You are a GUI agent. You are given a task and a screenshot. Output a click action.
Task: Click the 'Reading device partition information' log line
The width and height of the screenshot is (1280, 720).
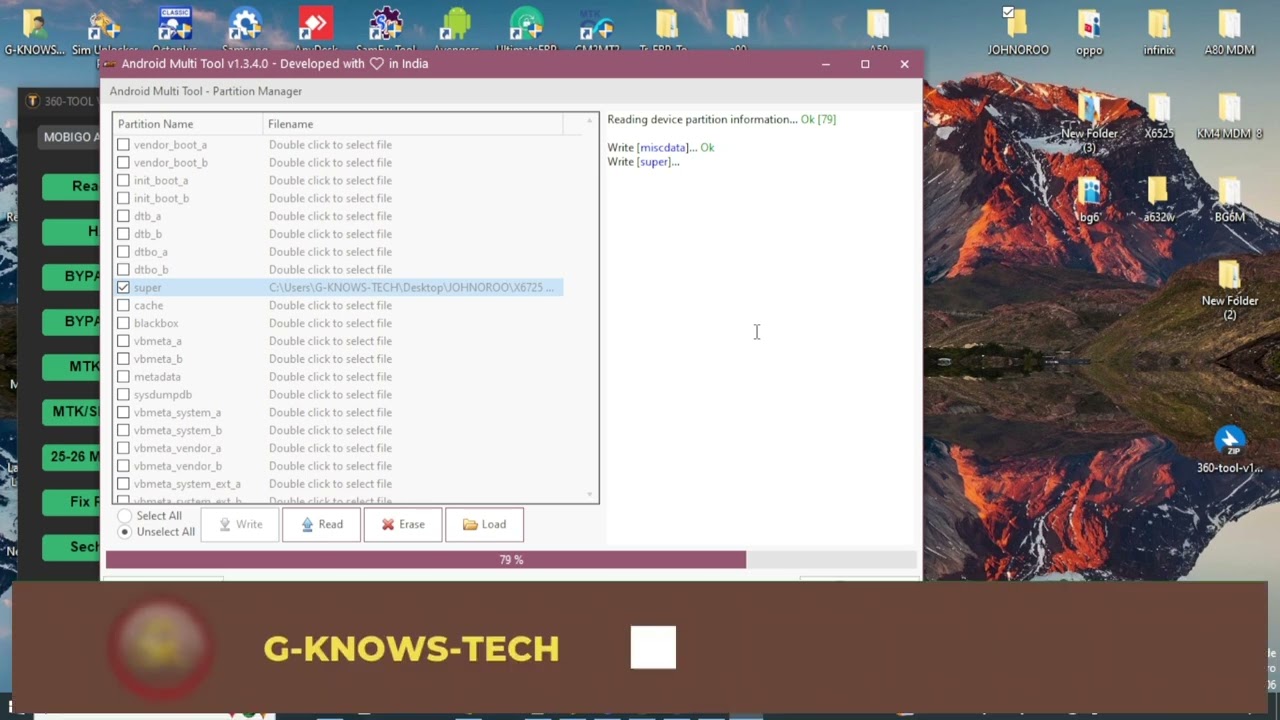tap(721, 119)
